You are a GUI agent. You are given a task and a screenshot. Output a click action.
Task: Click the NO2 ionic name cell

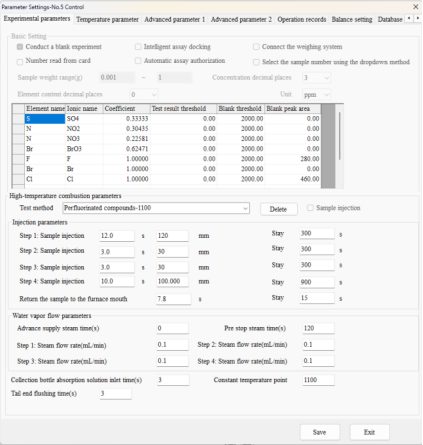[x=84, y=129]
